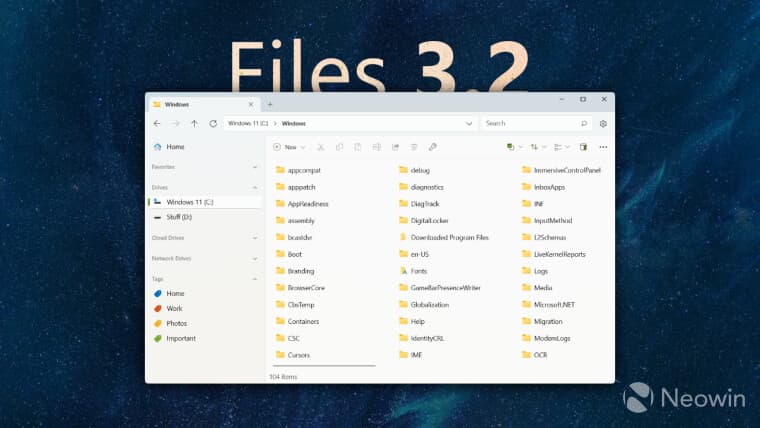Click the search magnifier icon
The image size is (760, 428).
584,124
